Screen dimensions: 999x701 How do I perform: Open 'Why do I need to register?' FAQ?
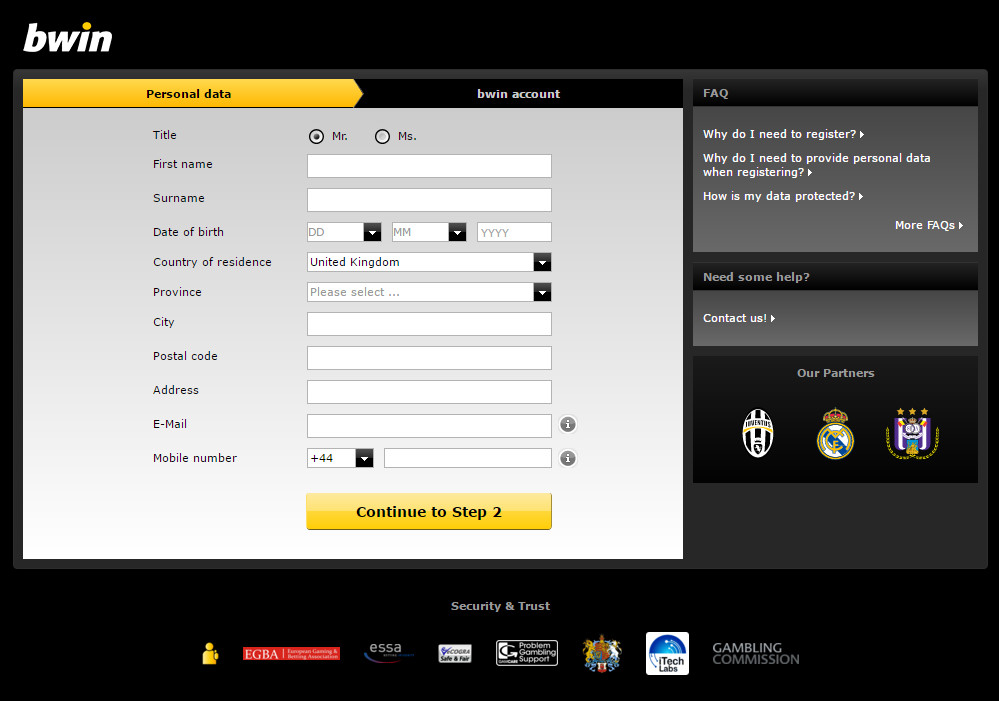point(783,134)
